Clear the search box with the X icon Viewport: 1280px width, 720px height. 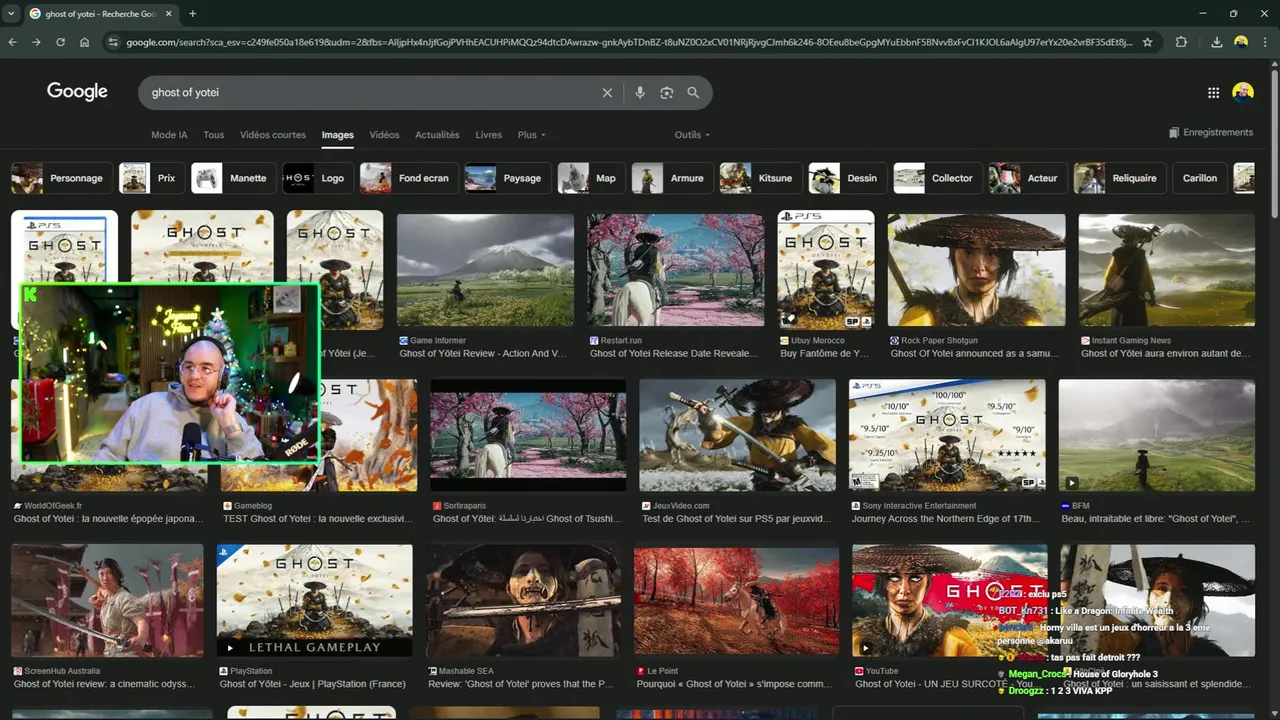click(x=607, y=92)
